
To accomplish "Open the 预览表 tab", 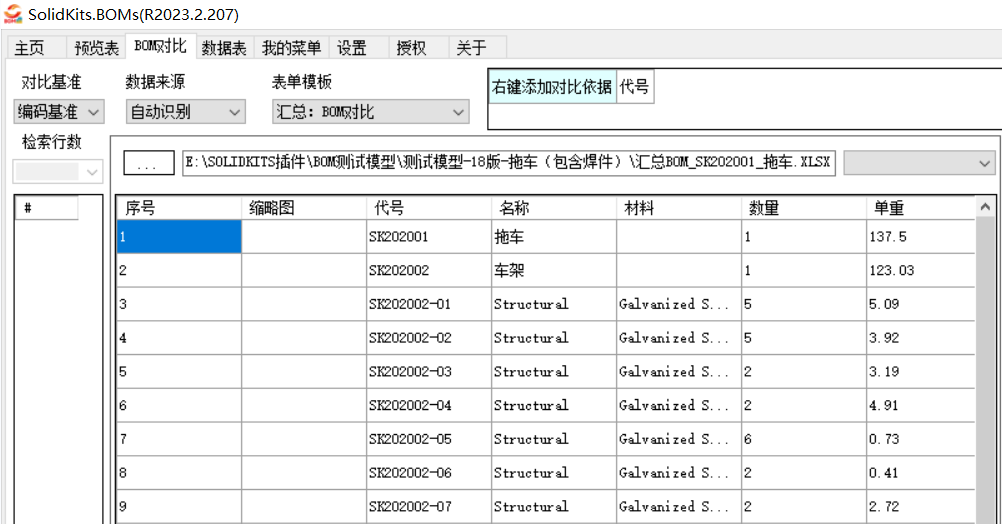I will pyautogui.click(x=96, y=48).
